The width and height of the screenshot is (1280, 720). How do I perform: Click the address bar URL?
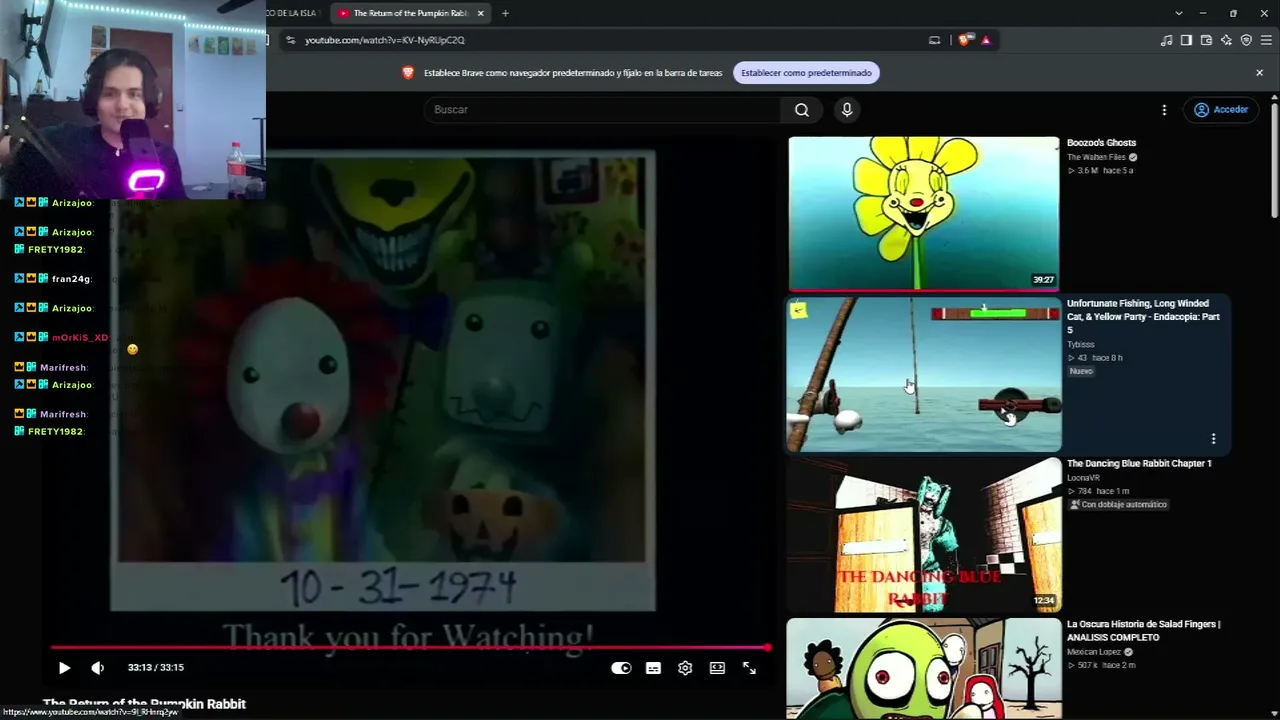point(385,40)
